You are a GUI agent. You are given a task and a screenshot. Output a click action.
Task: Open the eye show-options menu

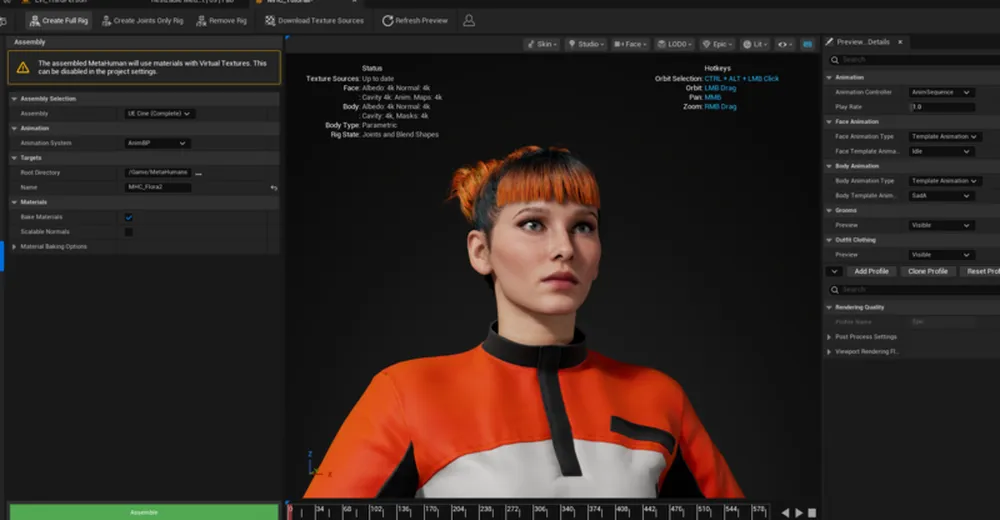click(784, 44)
